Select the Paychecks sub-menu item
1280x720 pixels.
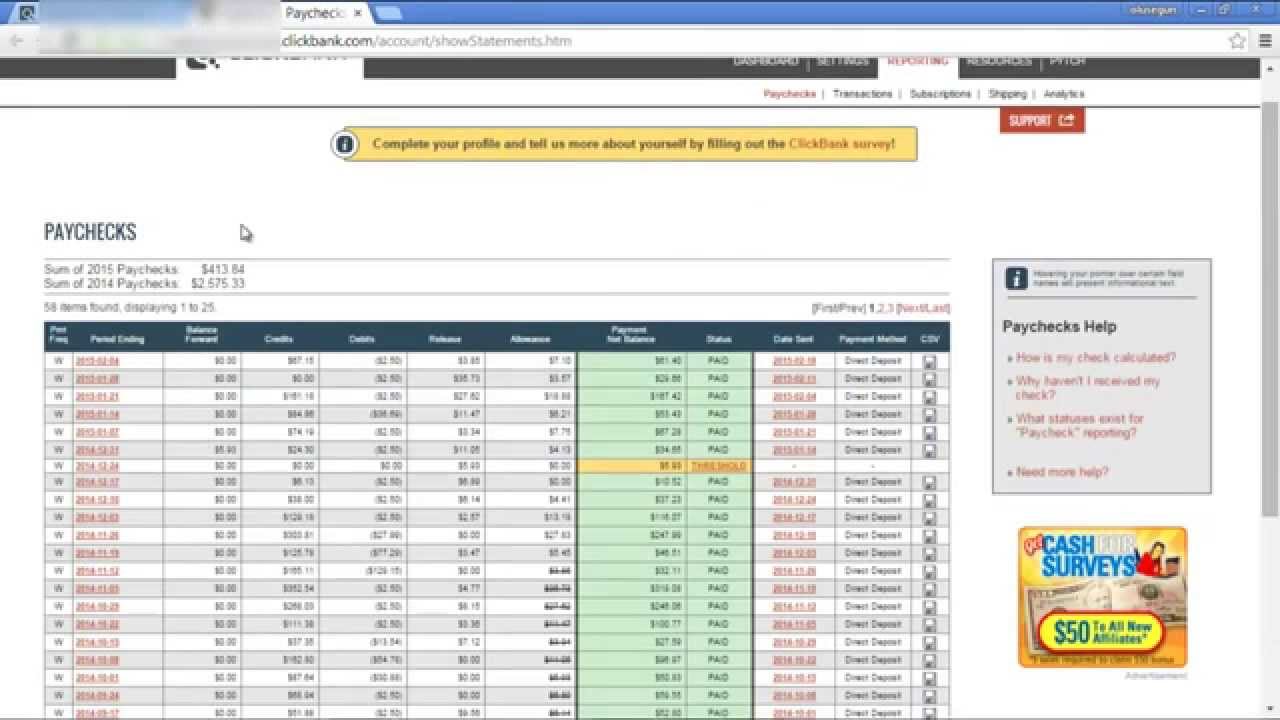click(790, 94)
